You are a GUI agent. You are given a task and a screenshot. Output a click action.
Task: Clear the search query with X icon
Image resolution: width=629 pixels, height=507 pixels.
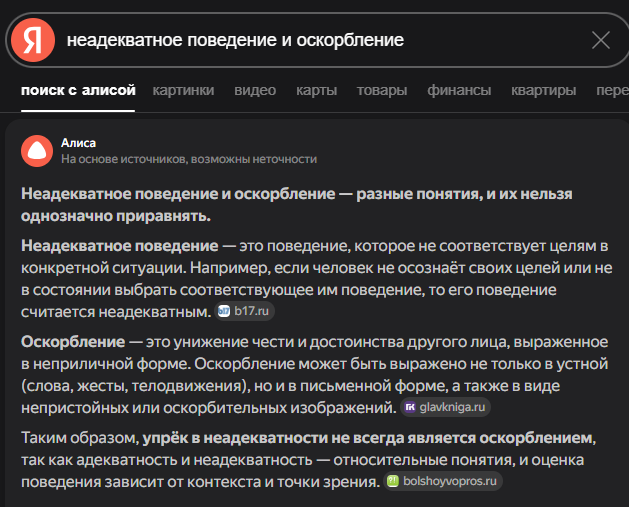[601, 40]
